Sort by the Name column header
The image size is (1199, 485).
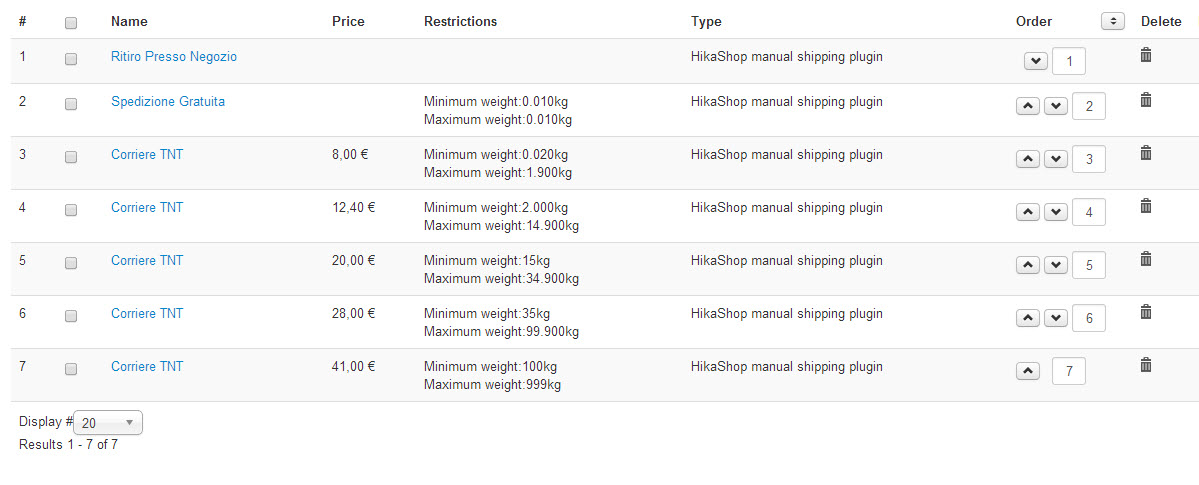[127, 21]
